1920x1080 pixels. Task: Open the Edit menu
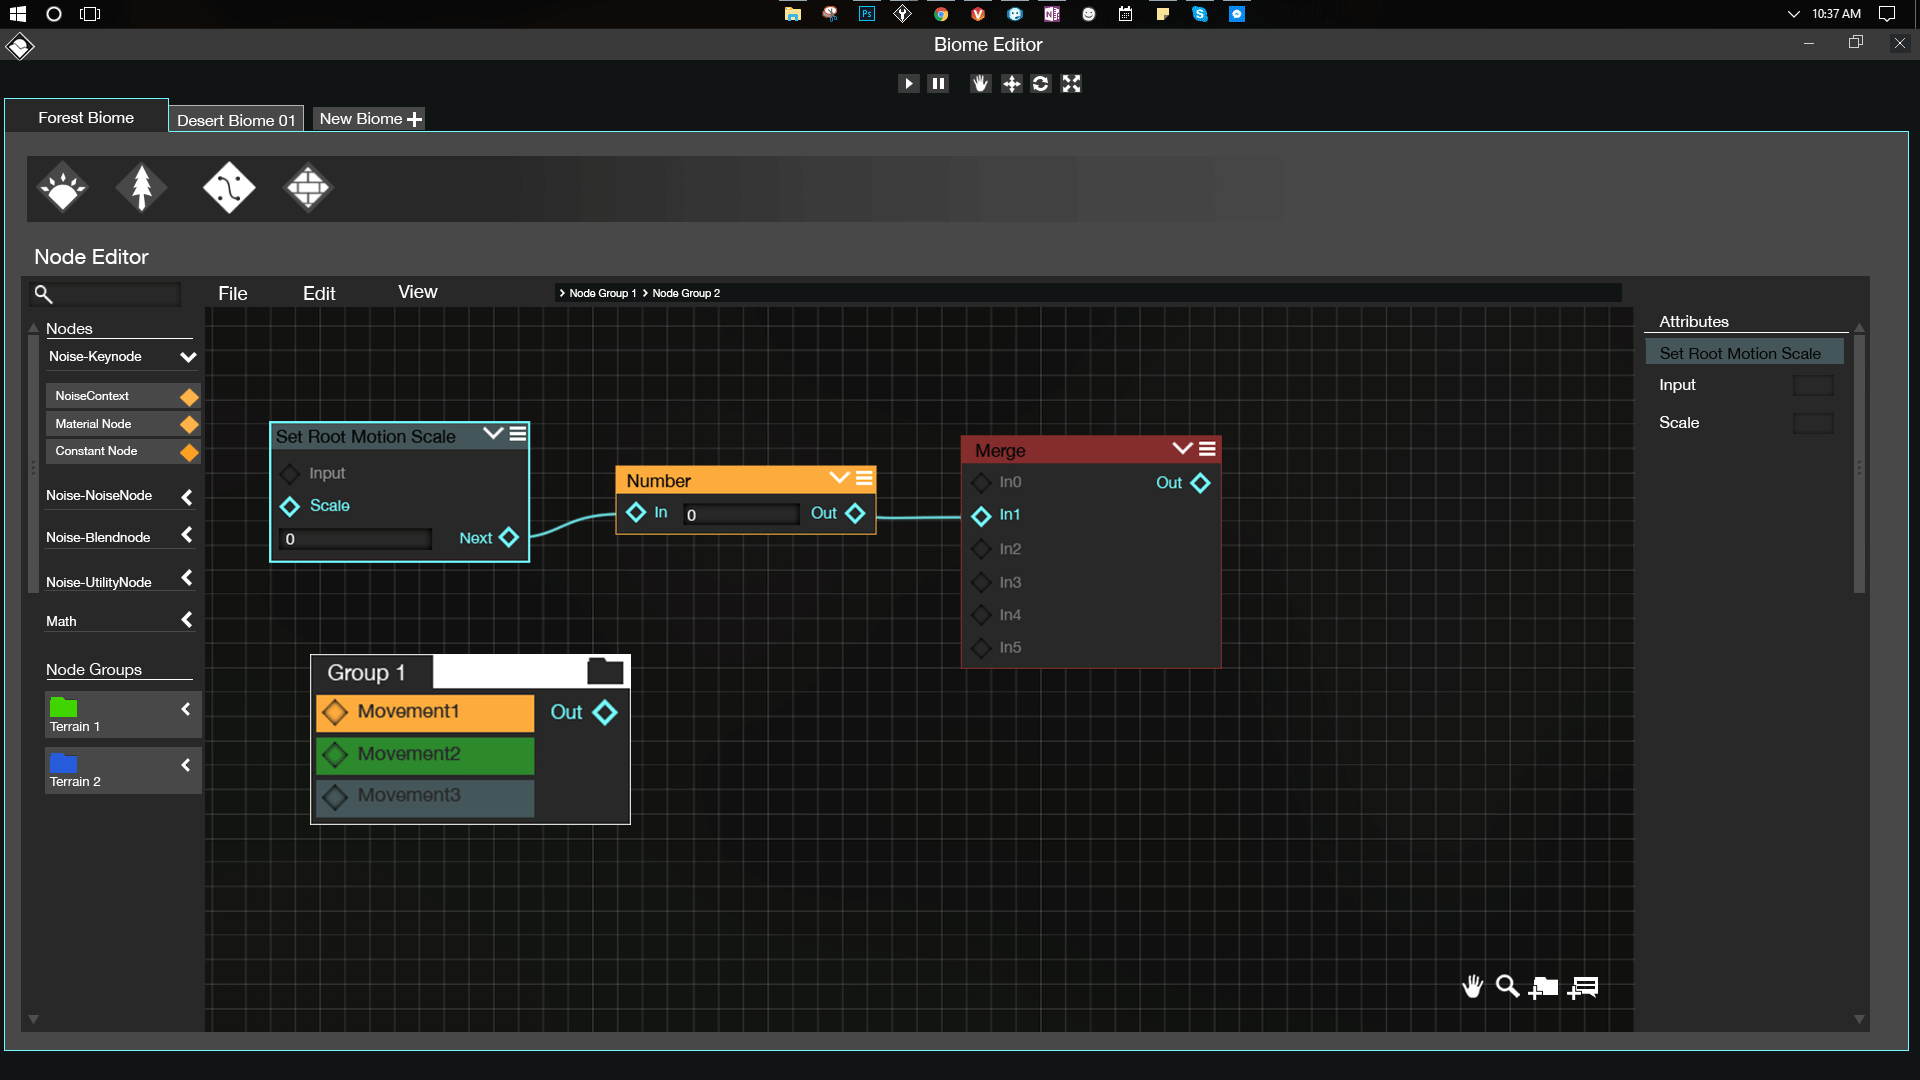click(x=319, y=294)
